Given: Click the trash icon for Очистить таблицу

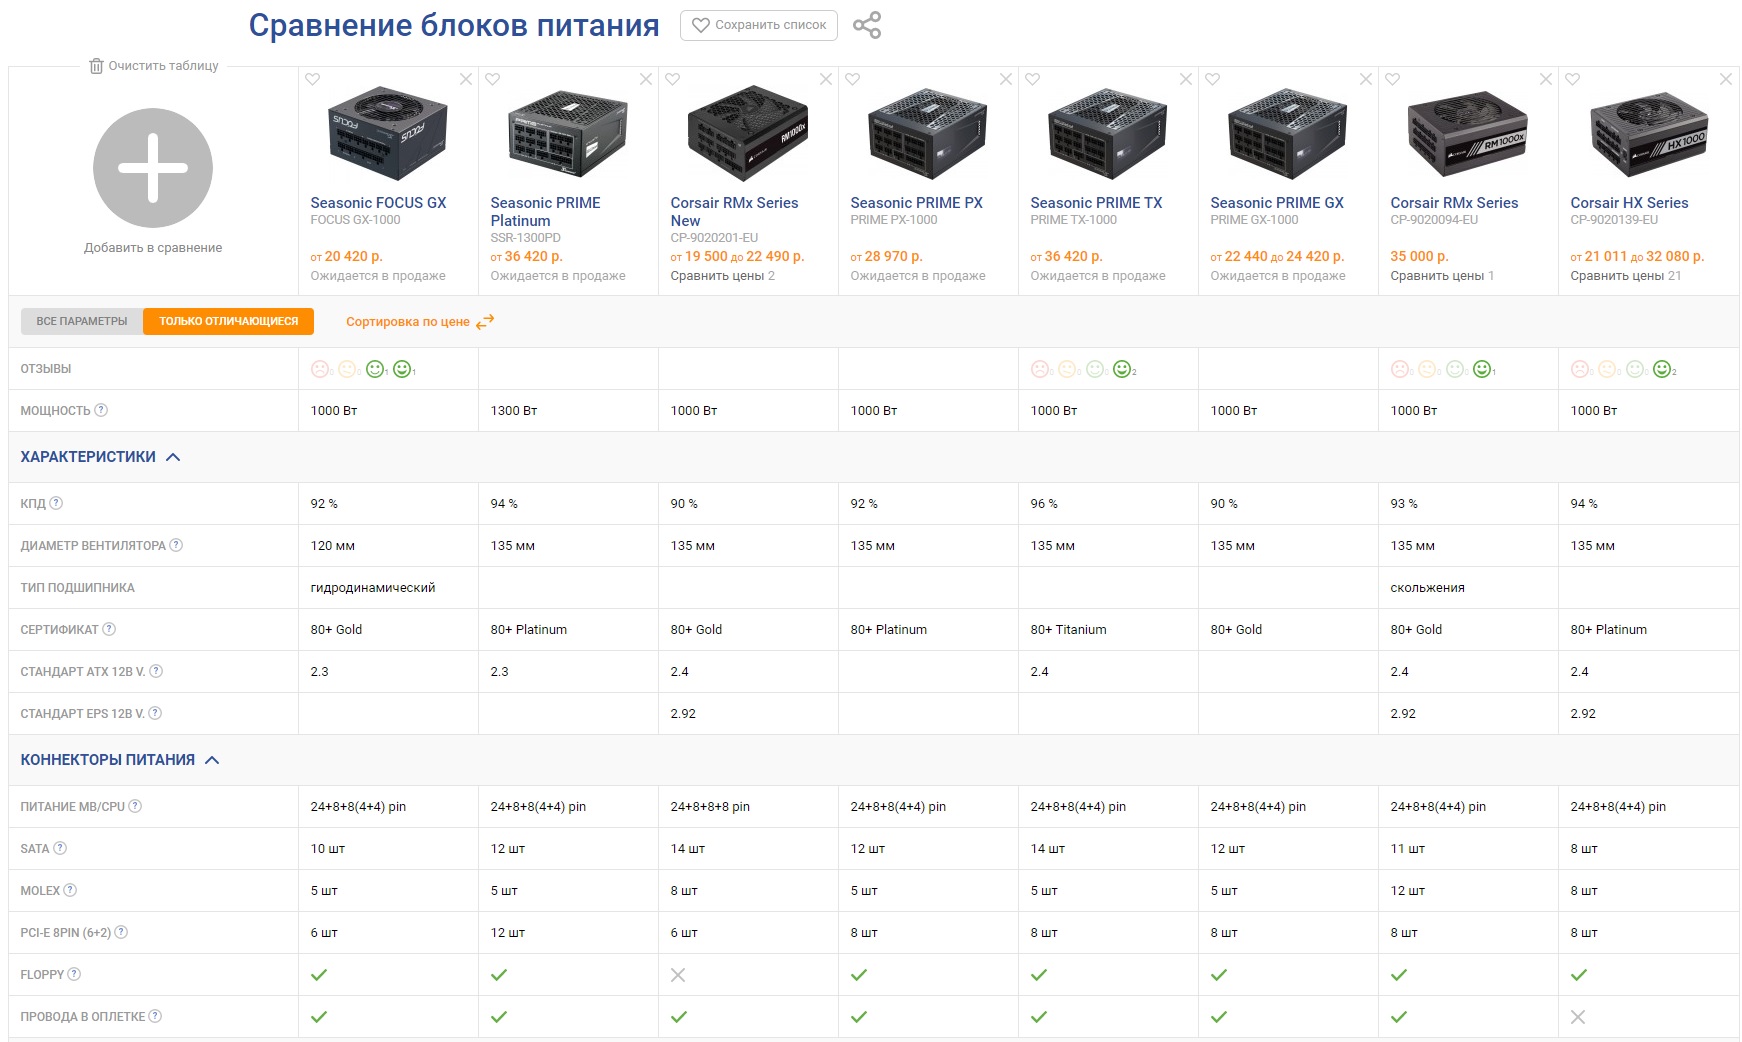Looking at the screenshot, I should pyautogui.click(x=96, y=66).
